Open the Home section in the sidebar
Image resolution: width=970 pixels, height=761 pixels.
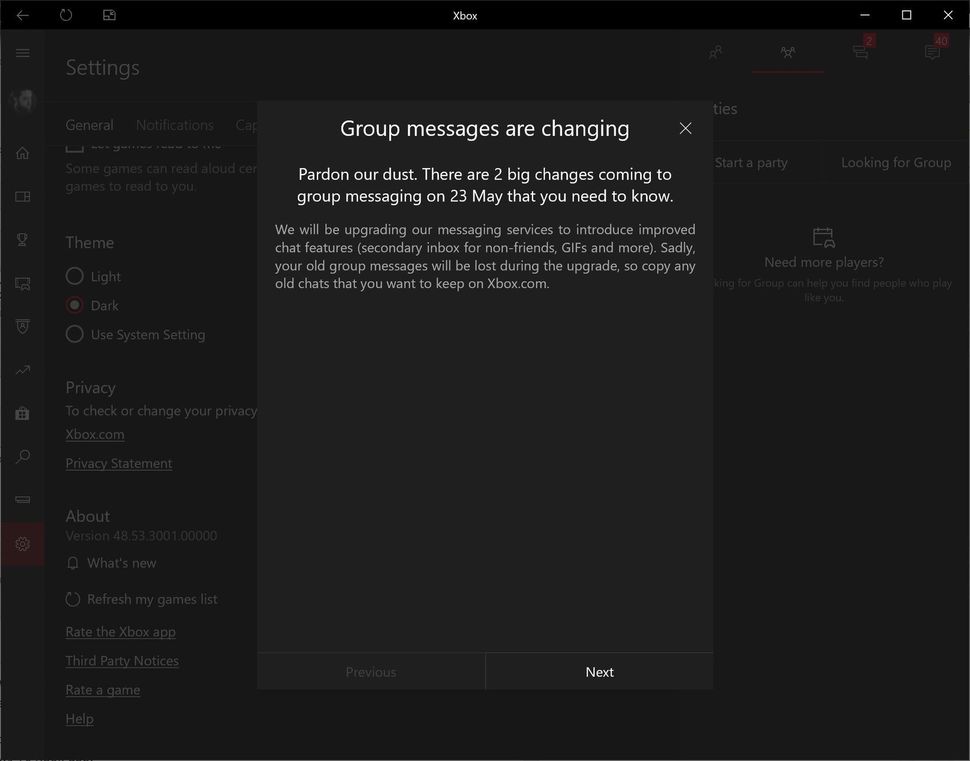pos(22,152)
